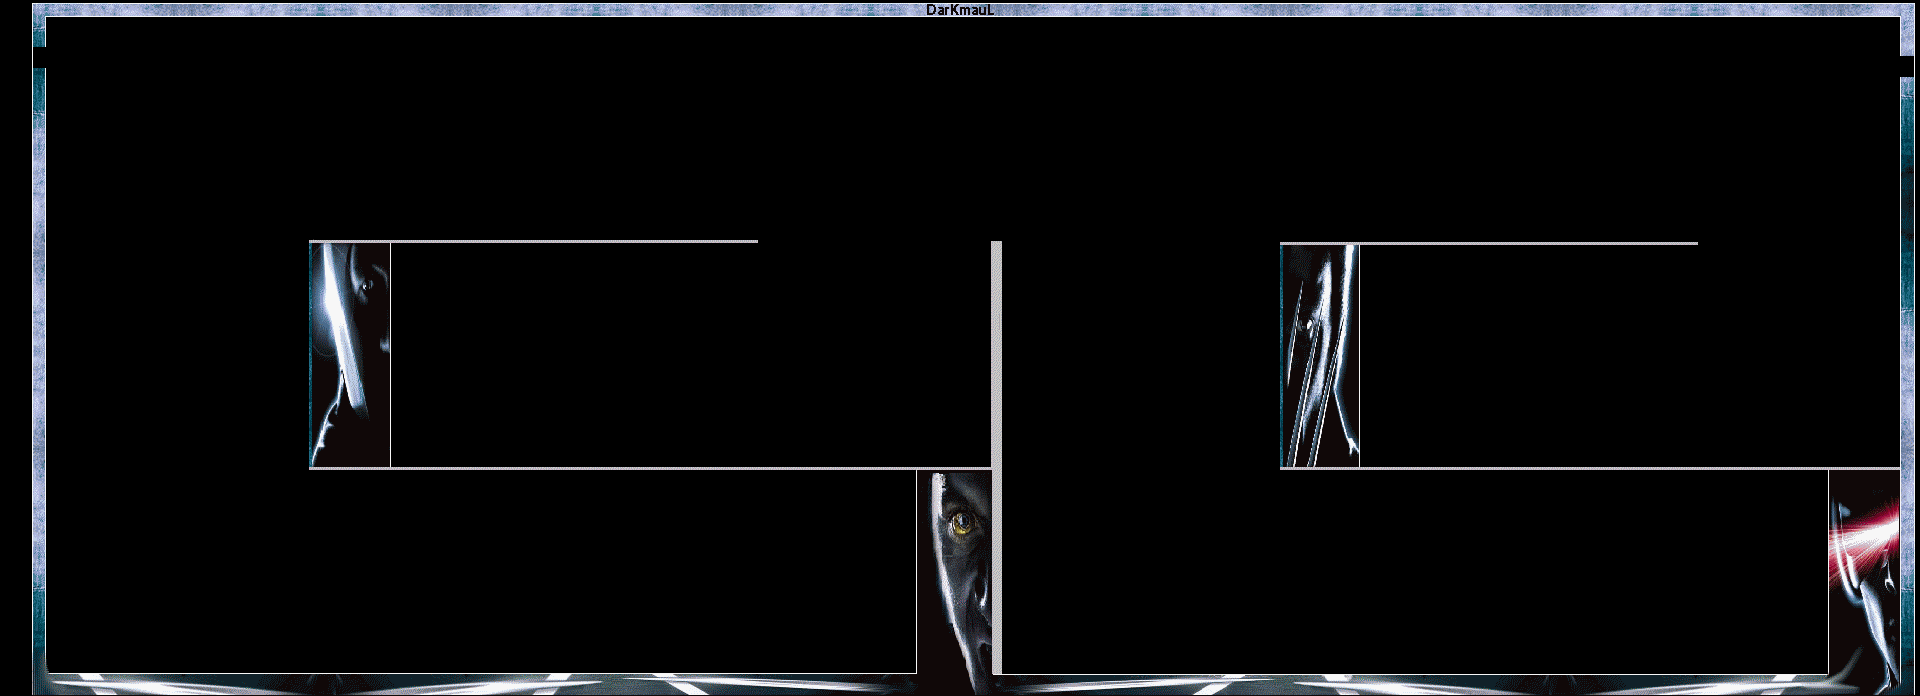The height and width of the screenshot is (696, 1920).
Task: Click the large black area below title
Action: pos(960,130)
